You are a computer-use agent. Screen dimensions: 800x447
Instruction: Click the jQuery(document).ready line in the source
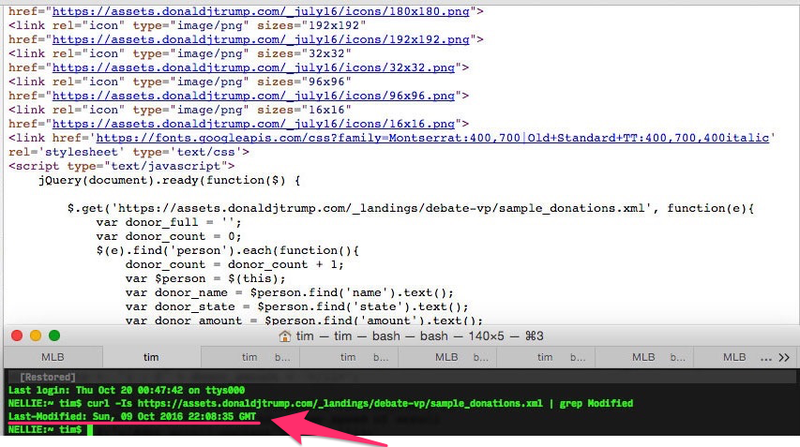click(169, 180)
